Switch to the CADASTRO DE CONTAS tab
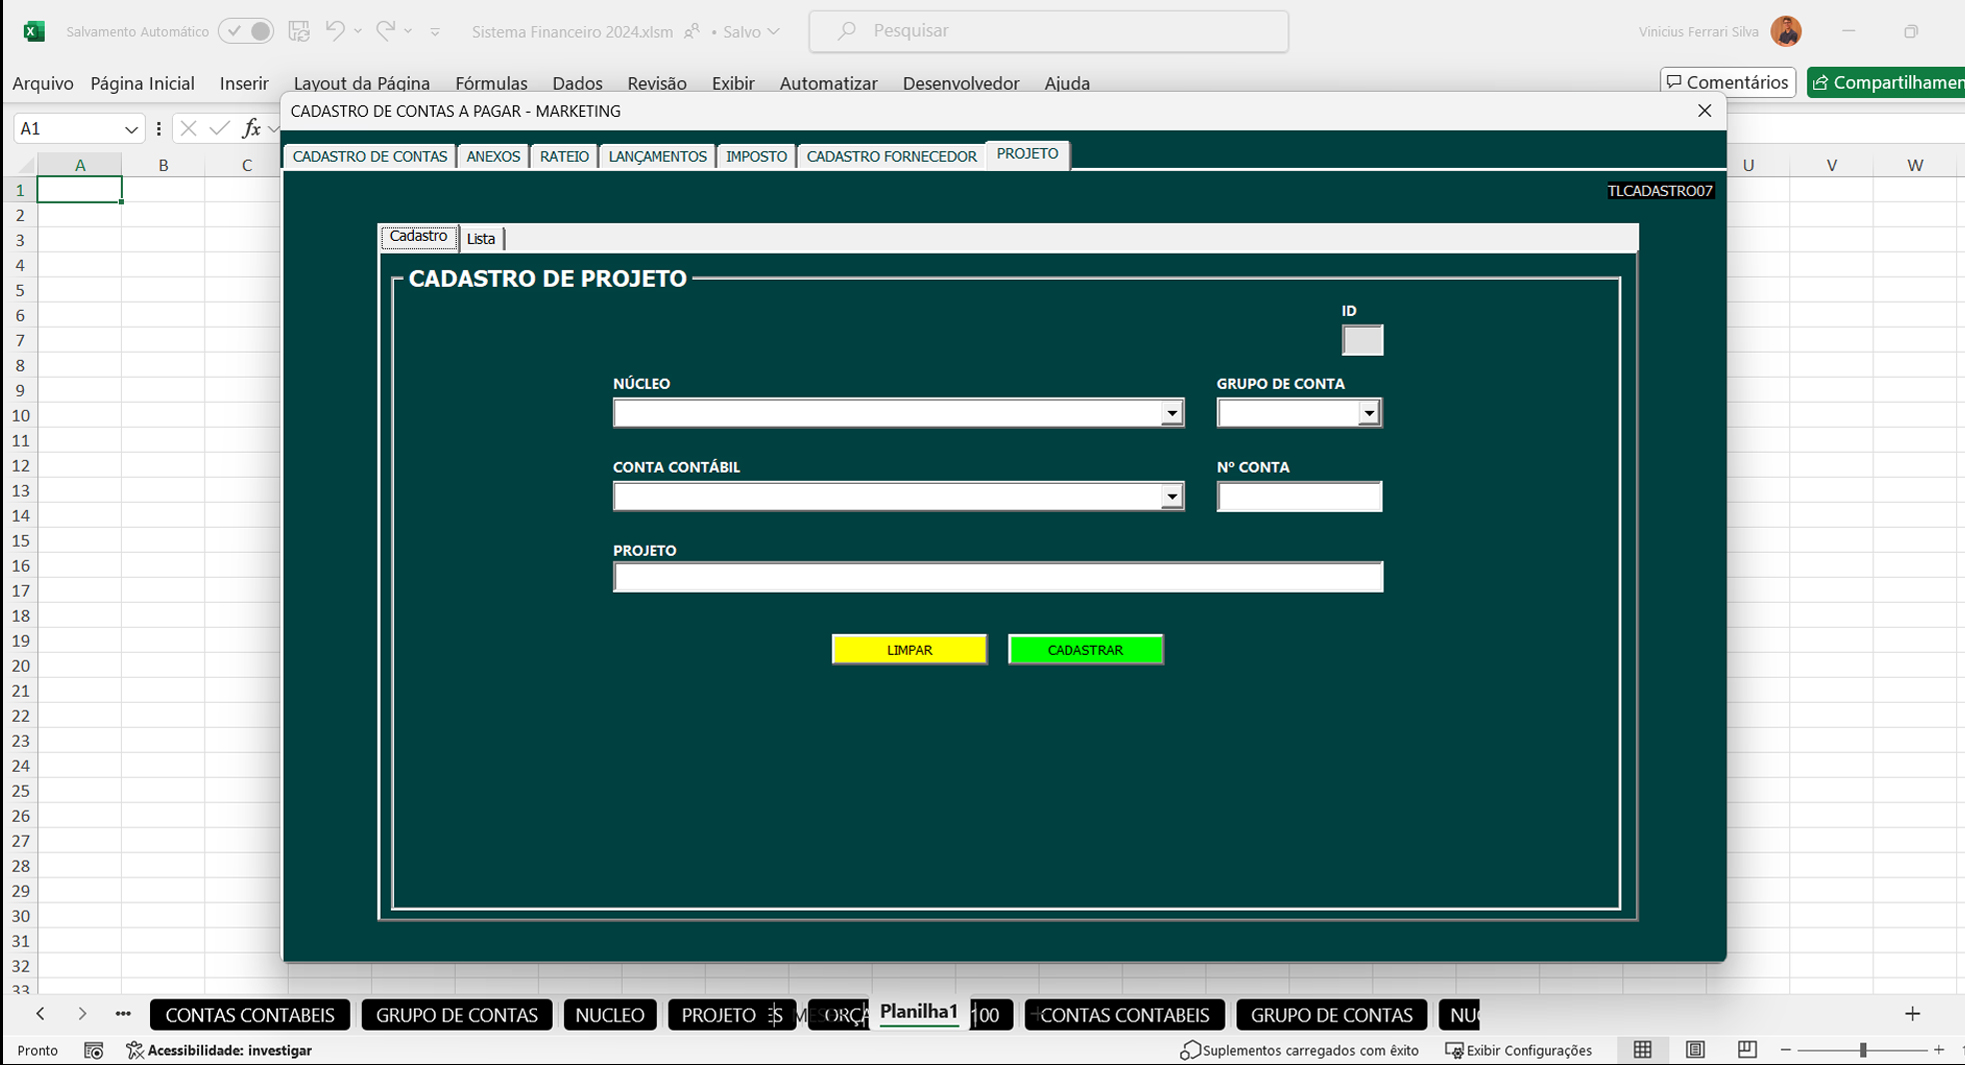Viewport: 1965px width, 1065px height. 370,157
